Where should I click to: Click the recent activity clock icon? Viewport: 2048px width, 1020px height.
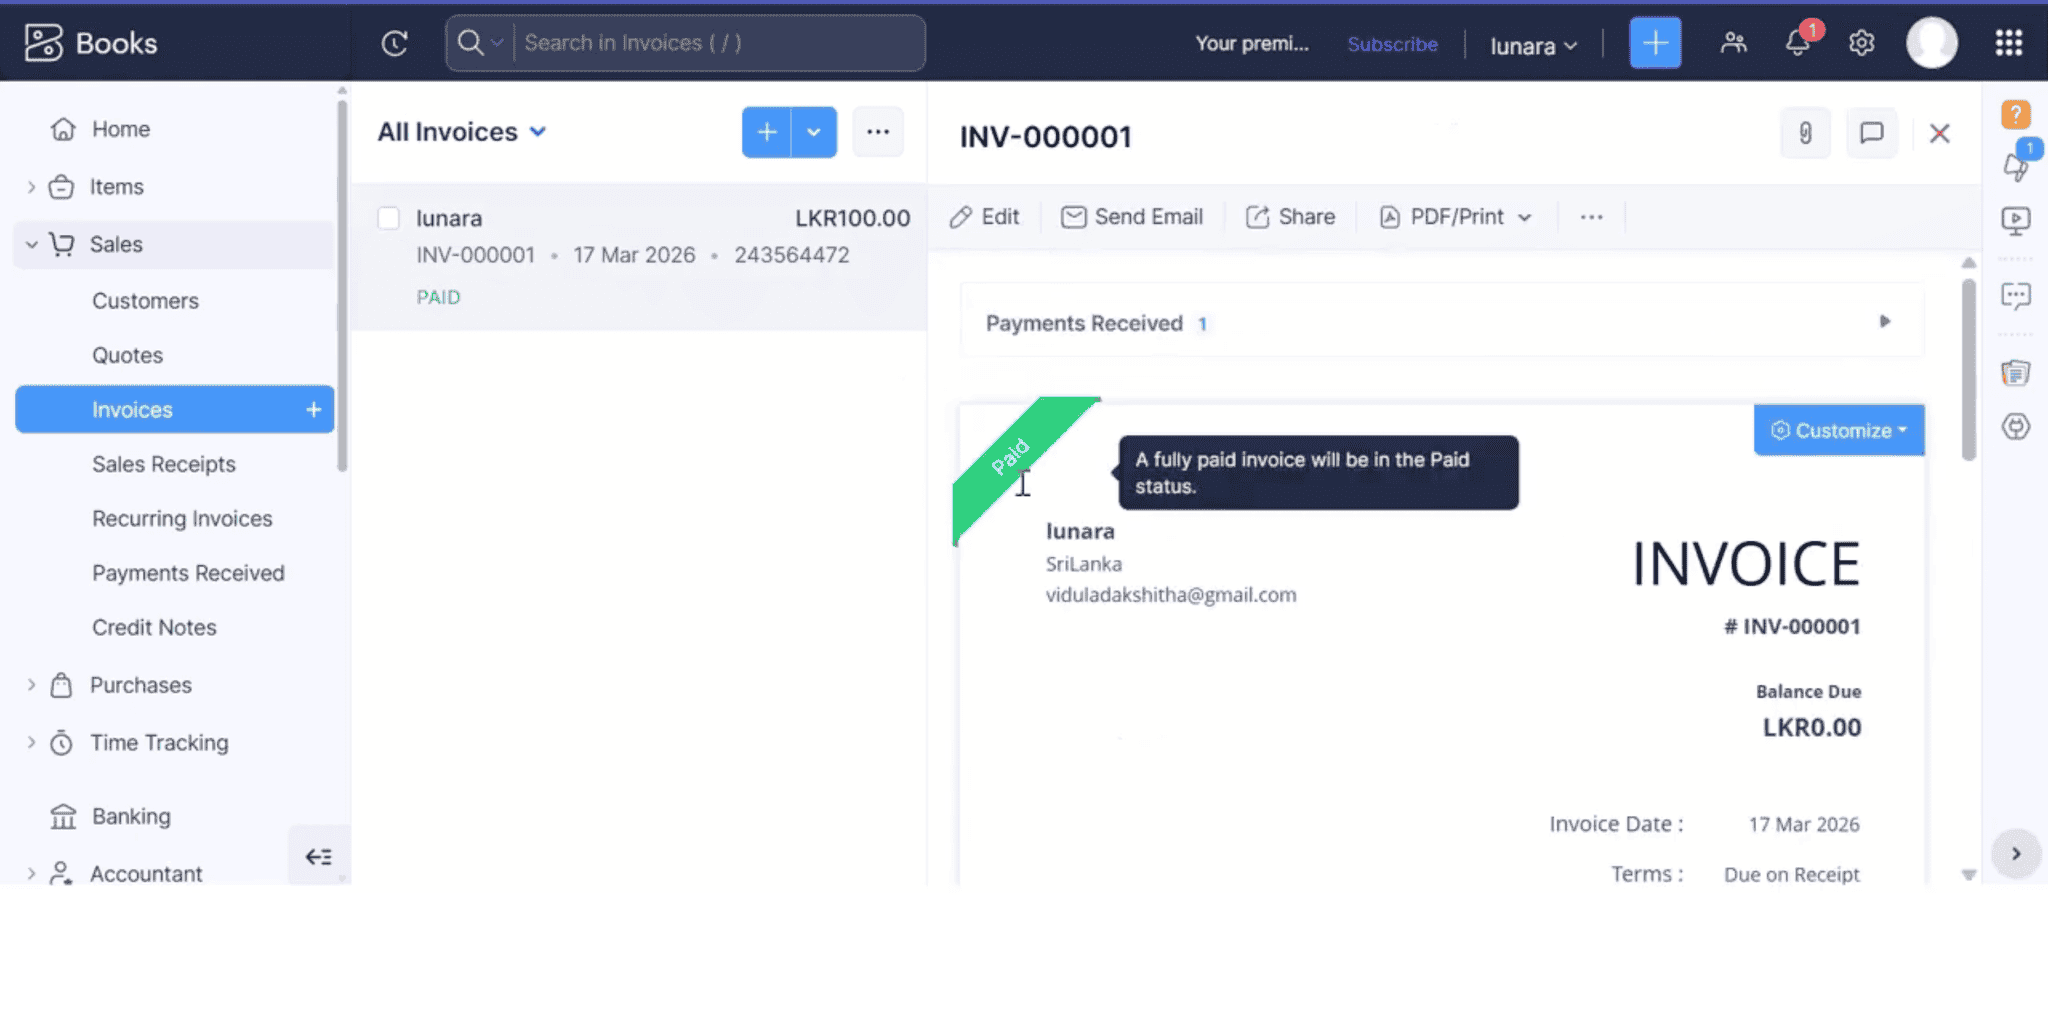point(394,43)
